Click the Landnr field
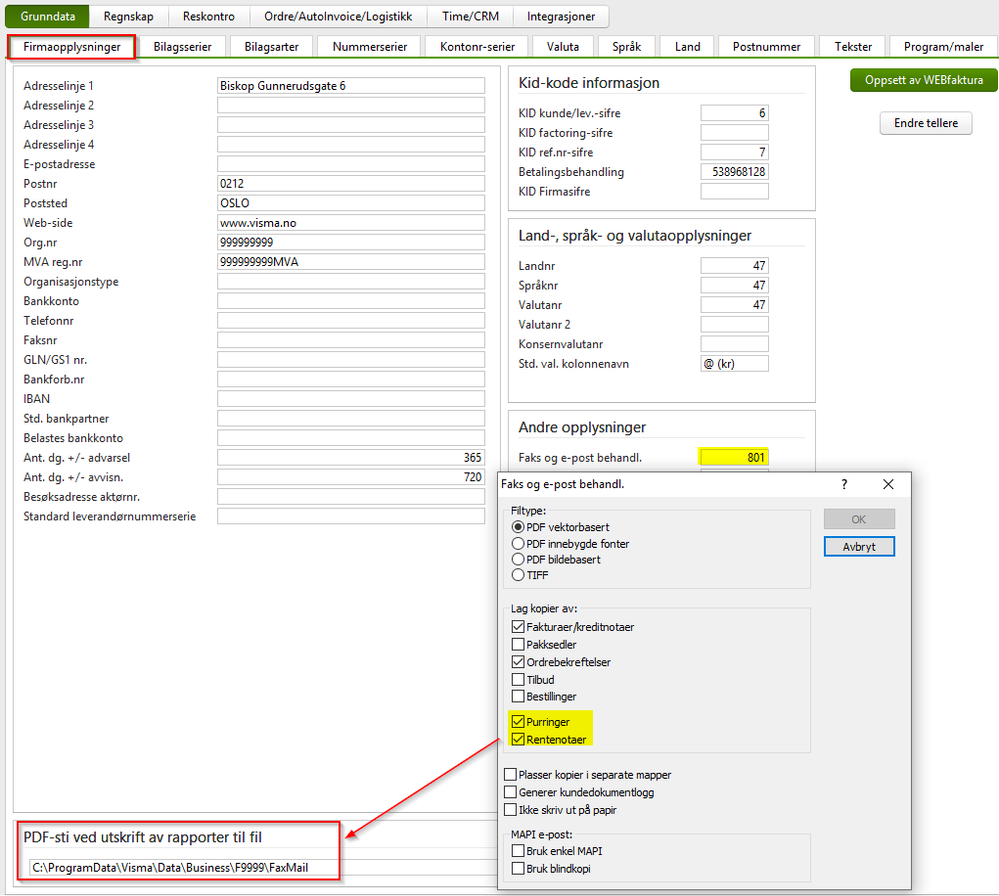This screenshot has height=896, width=999. click(735, 265)
